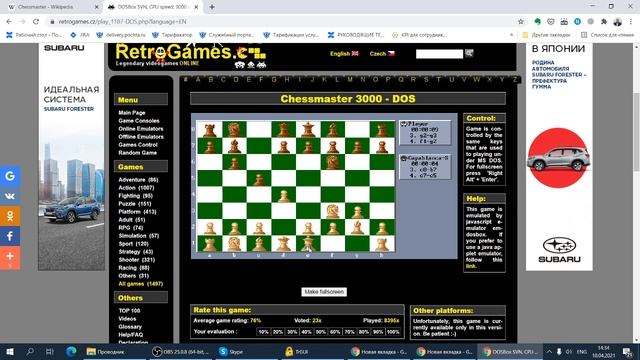Reload the current browser page
The width and height of the screenshot is (640, 360).
(36, 22)
